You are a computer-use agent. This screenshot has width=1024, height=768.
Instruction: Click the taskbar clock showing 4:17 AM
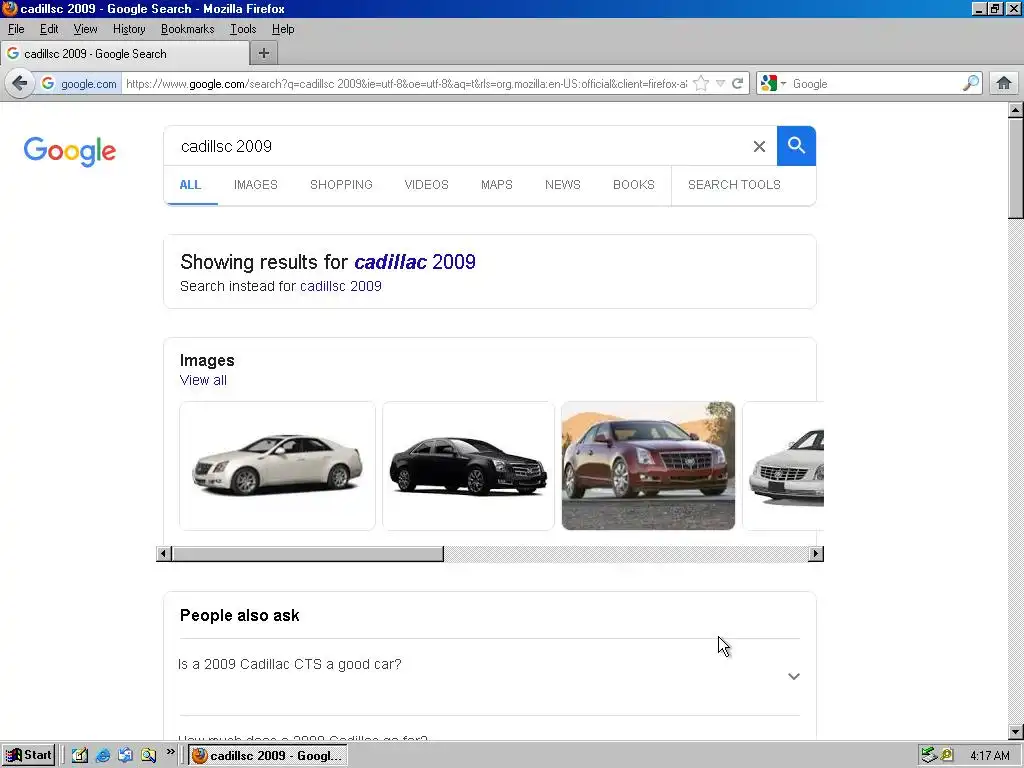pos(989,756)
